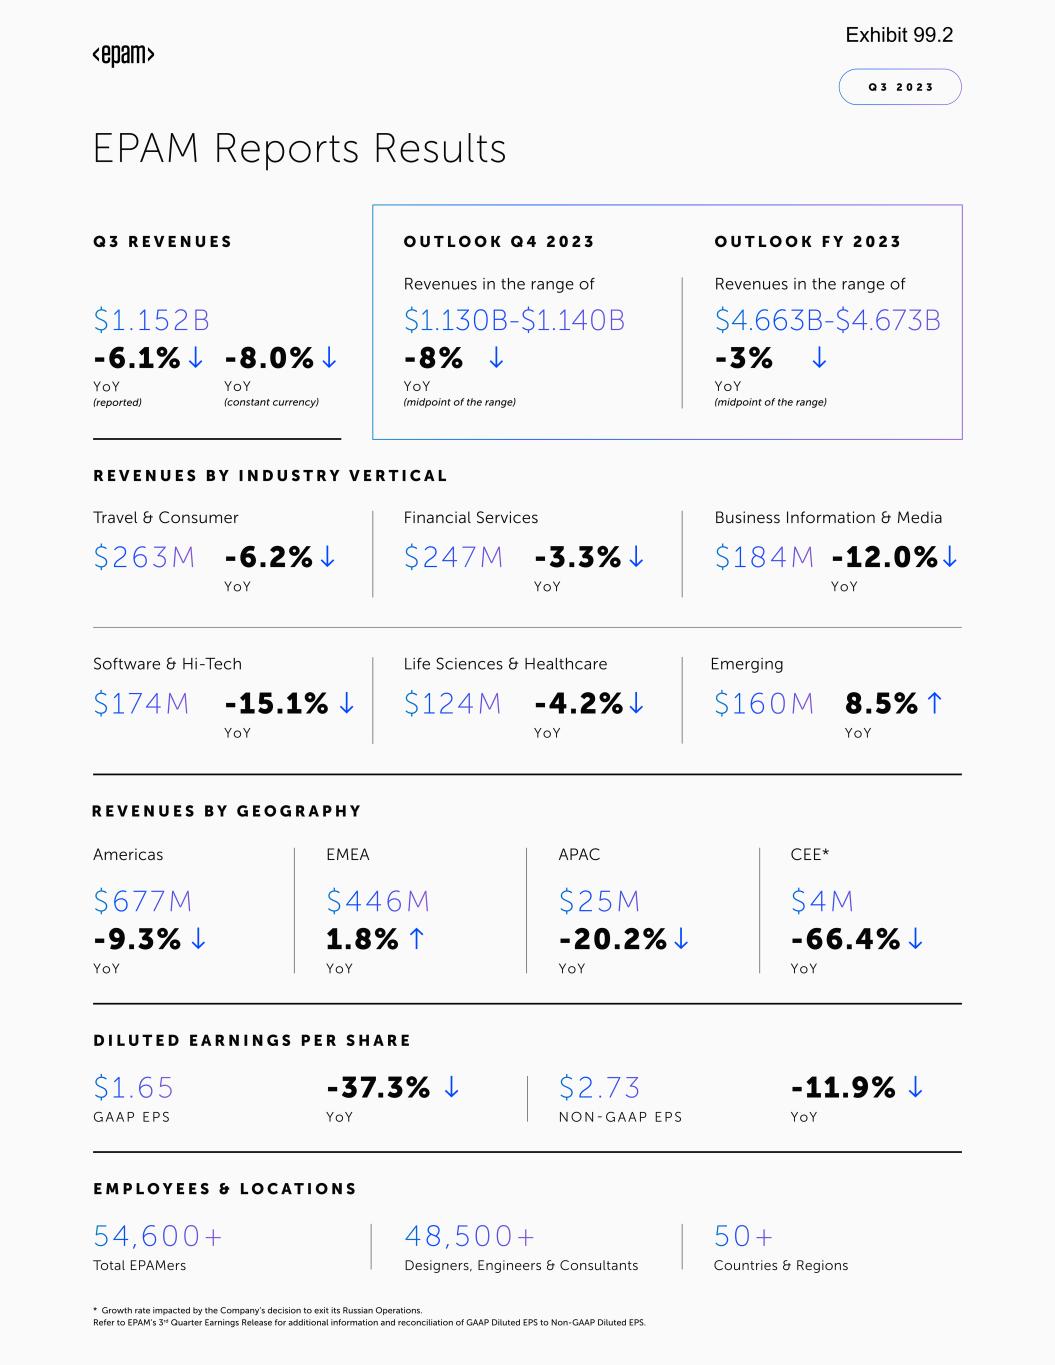Viewport: 1055px width, 1365px height.
Task: Click the down arrow beside -8.0% constant currency
Action: [x=329, y=357]
